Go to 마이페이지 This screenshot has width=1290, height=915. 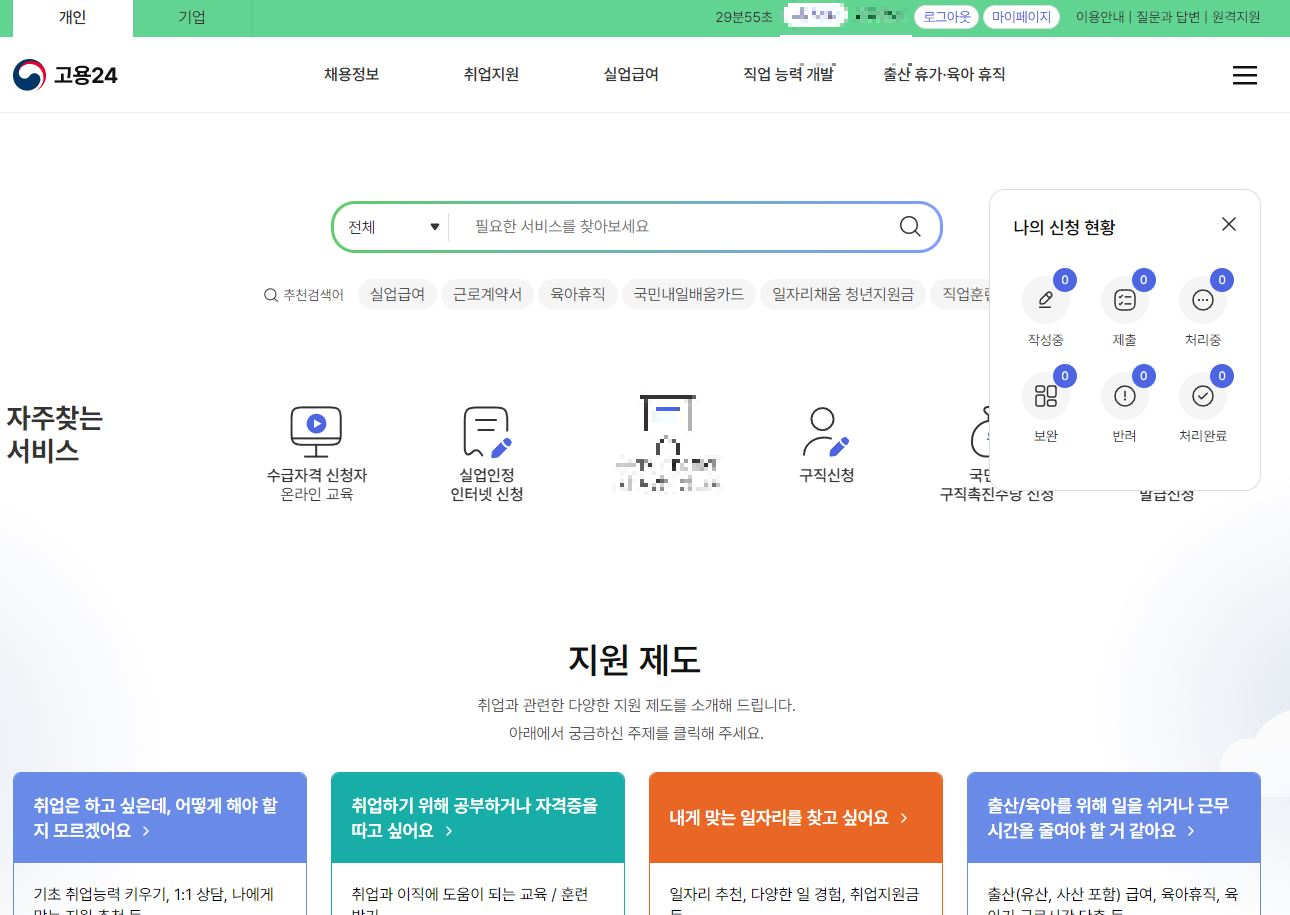coord(1020,17)
